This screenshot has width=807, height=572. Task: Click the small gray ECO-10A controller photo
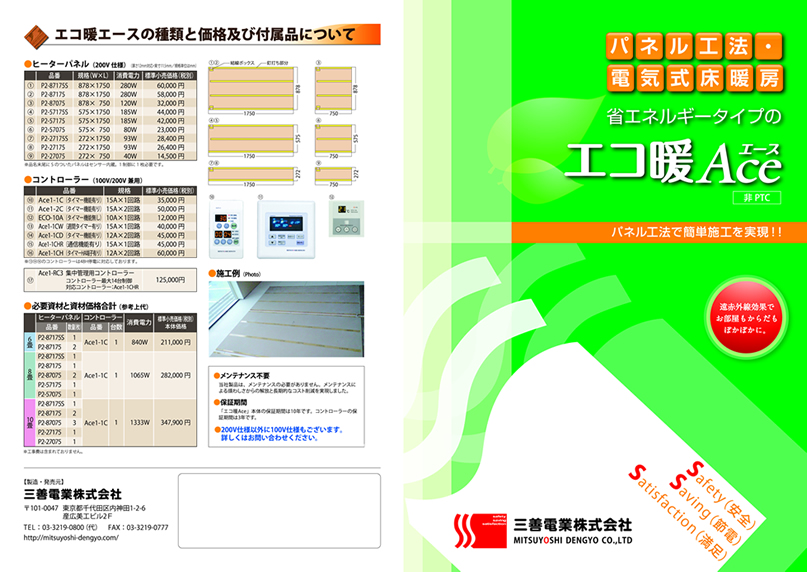point(346,218)
